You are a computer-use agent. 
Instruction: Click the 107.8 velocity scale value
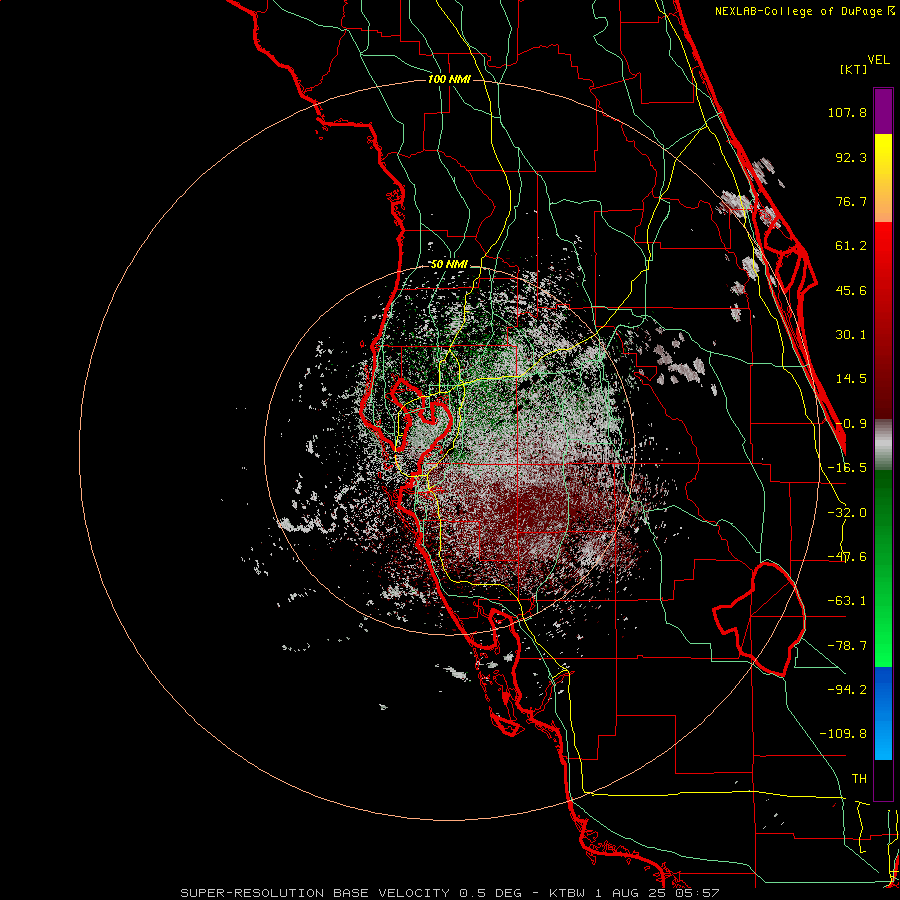[847, 112]
